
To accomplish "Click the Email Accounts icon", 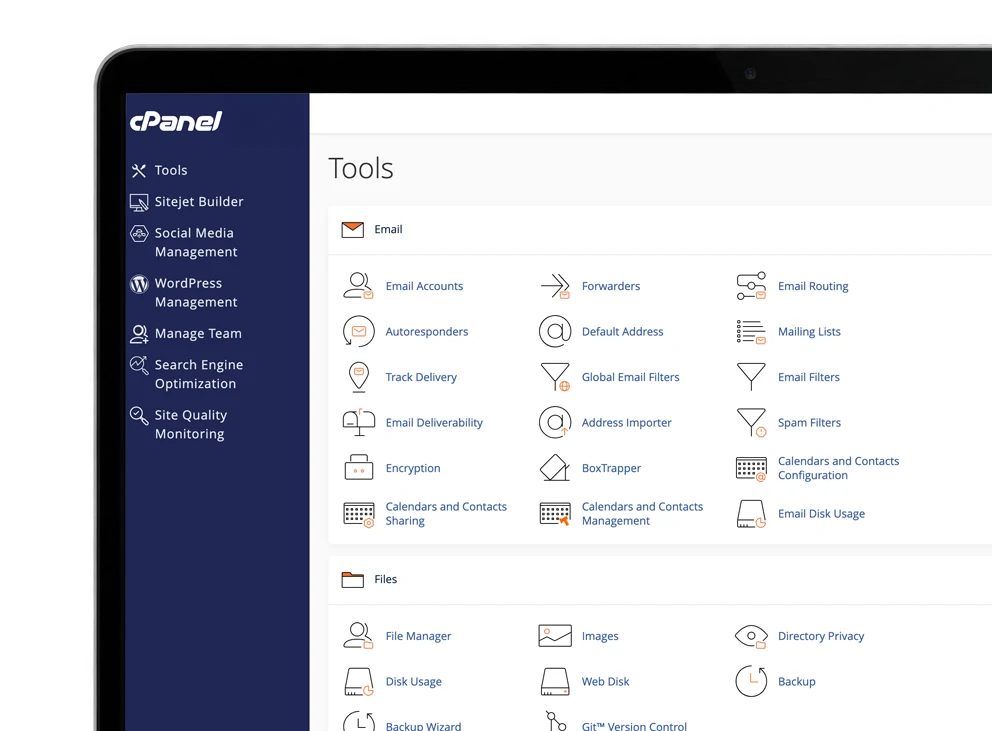I will [x=358, y=285].
